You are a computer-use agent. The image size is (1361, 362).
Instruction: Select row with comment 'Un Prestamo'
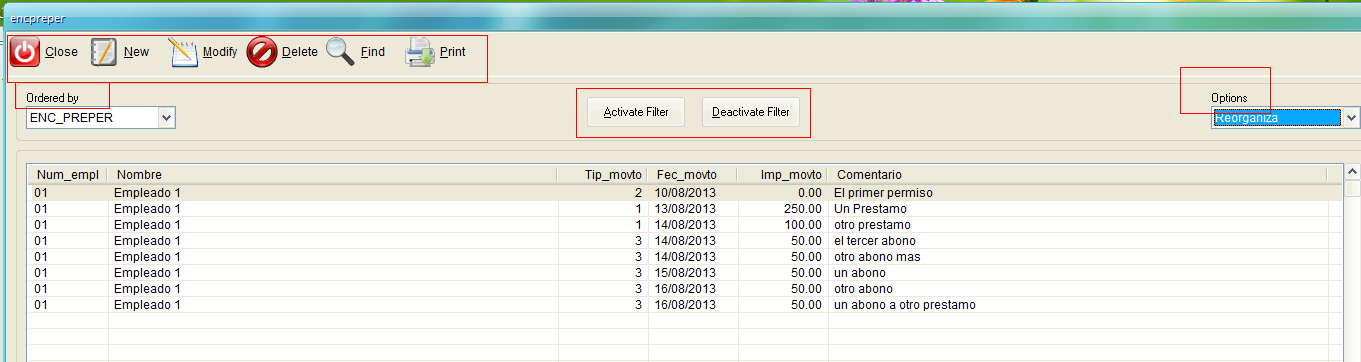pyautogui.click(x=684, y=208)
